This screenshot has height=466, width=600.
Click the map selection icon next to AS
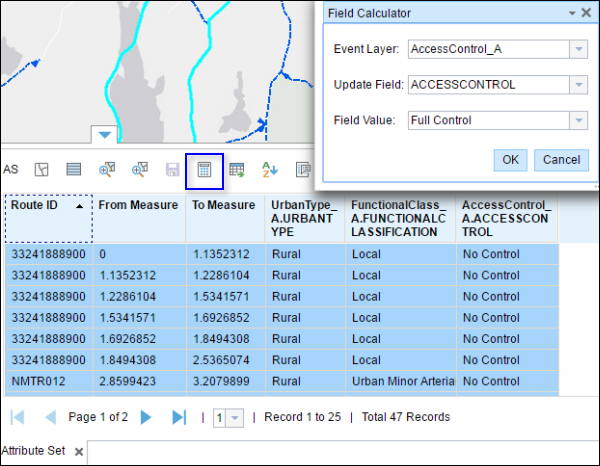click(42, 170)
